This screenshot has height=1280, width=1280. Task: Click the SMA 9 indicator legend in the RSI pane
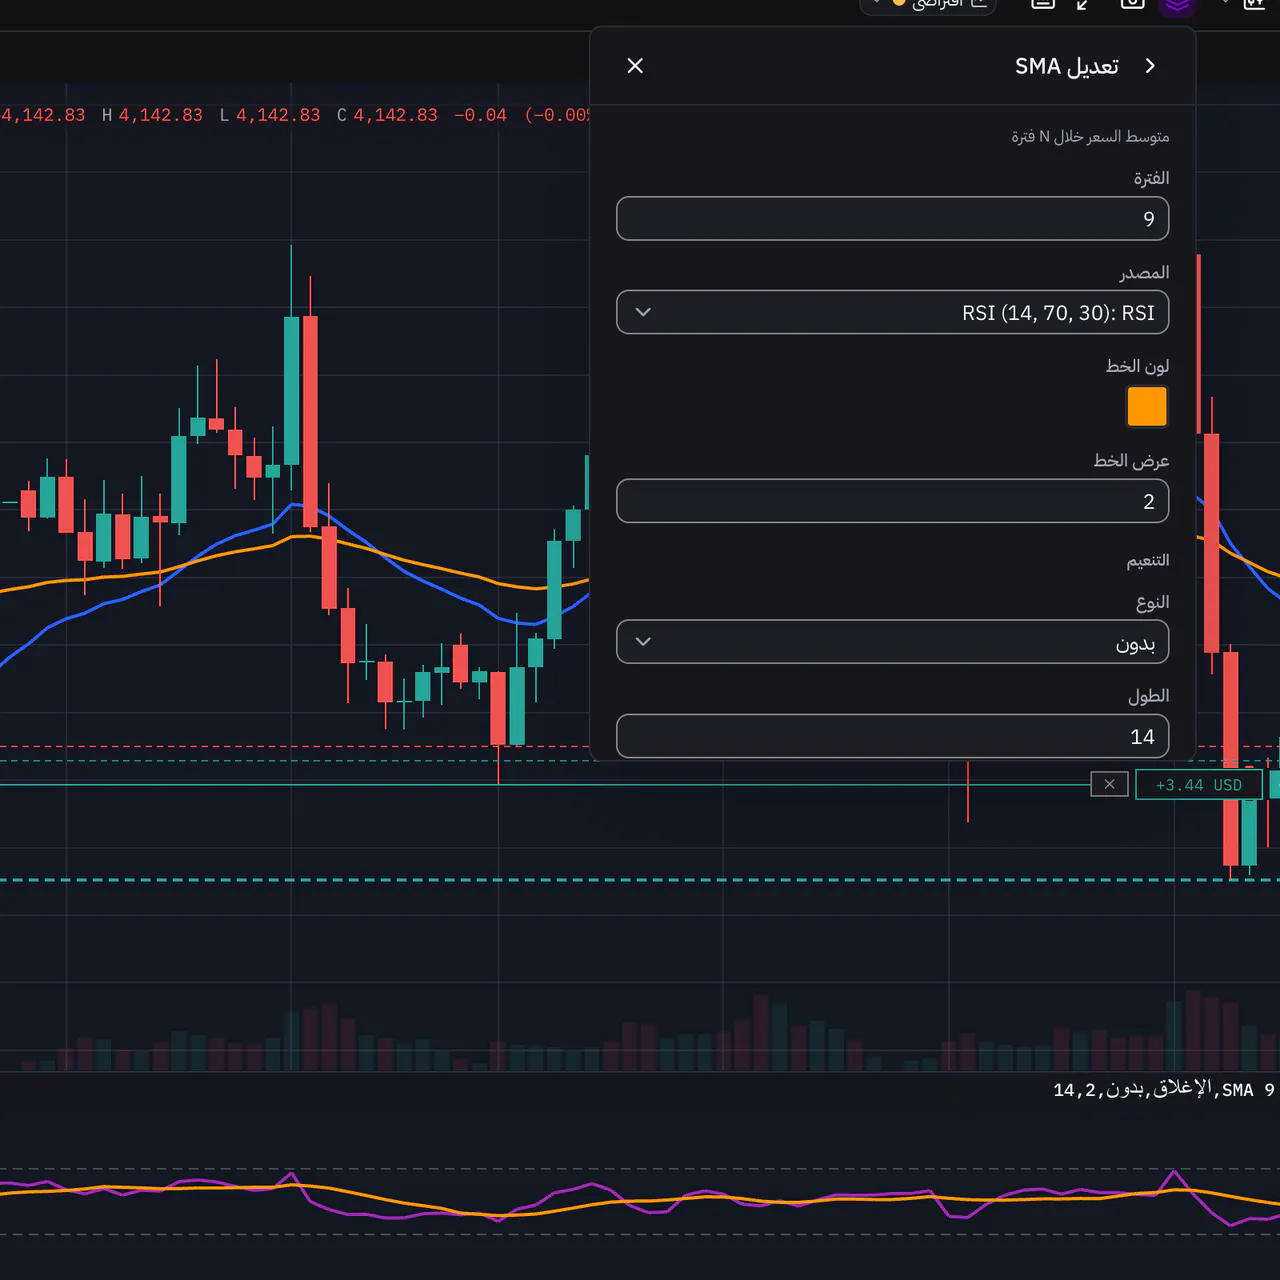1164,1090
